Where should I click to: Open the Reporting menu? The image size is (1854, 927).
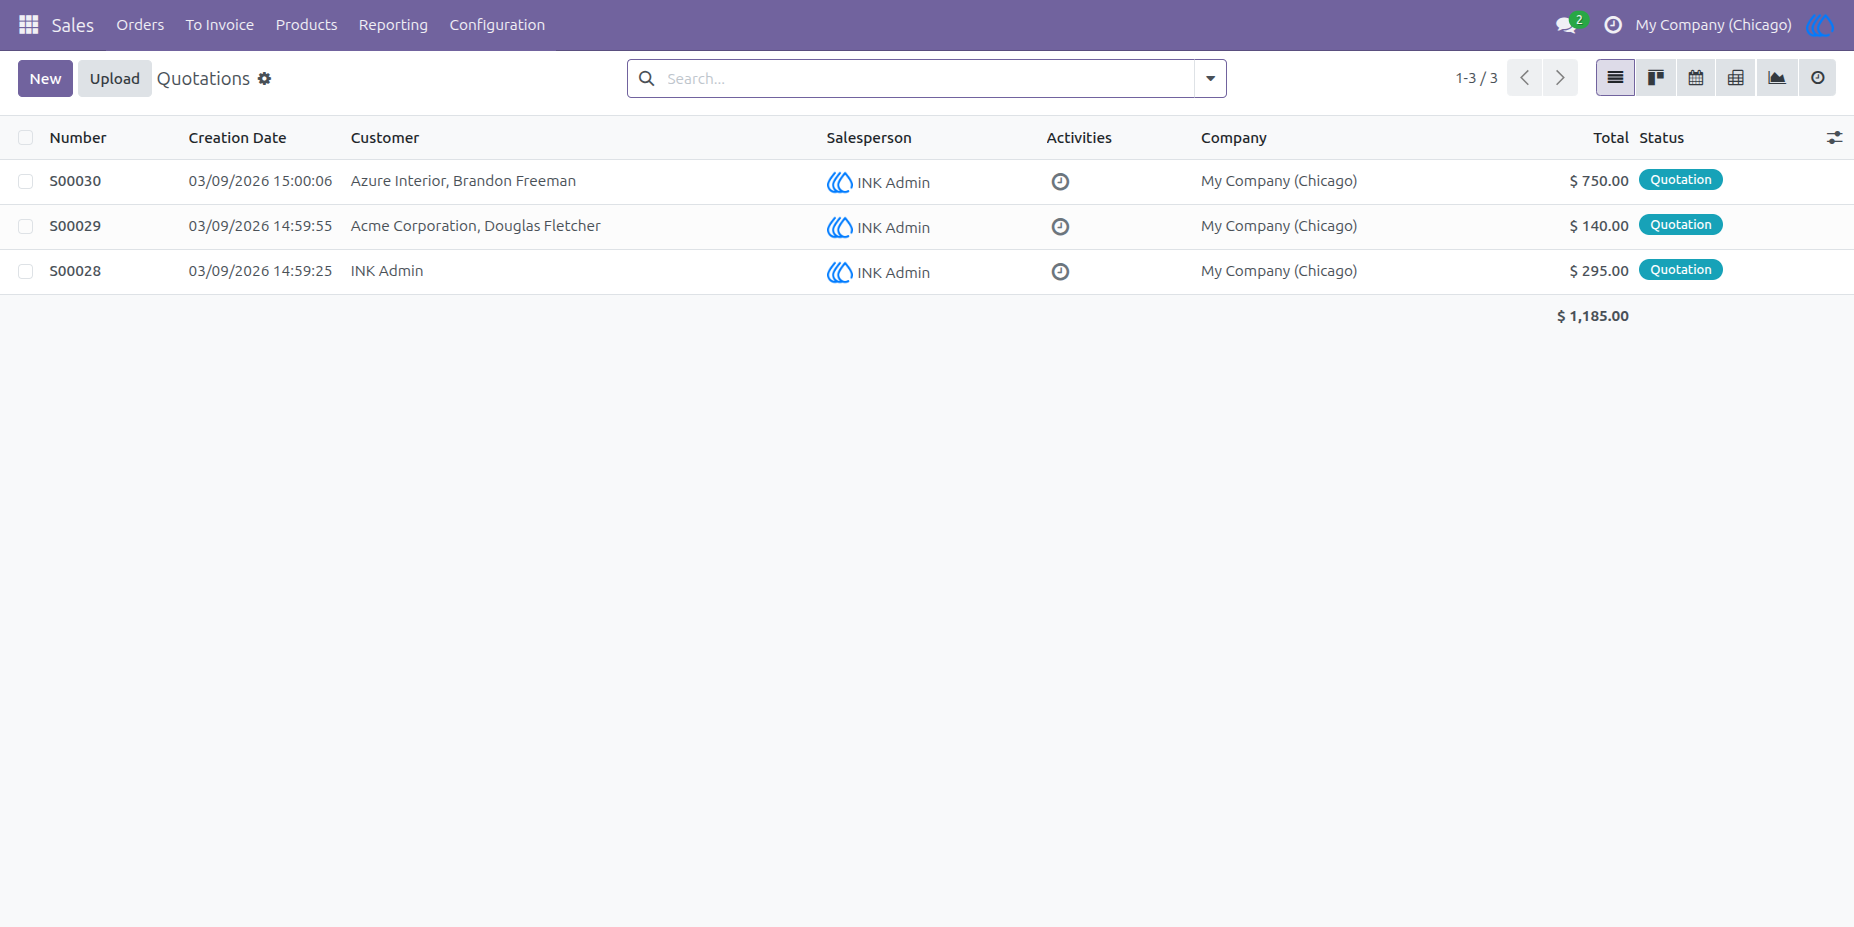tap(393, 25)
